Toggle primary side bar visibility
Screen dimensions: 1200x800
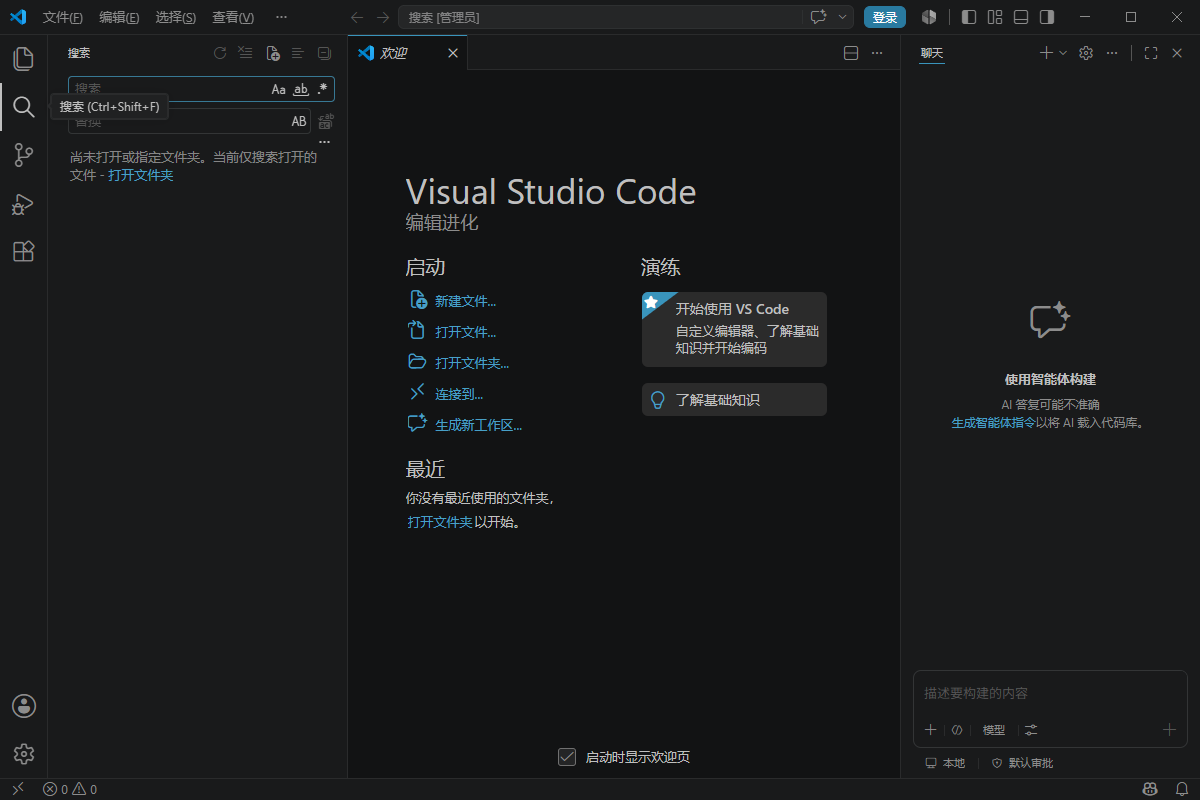[969, 17]
